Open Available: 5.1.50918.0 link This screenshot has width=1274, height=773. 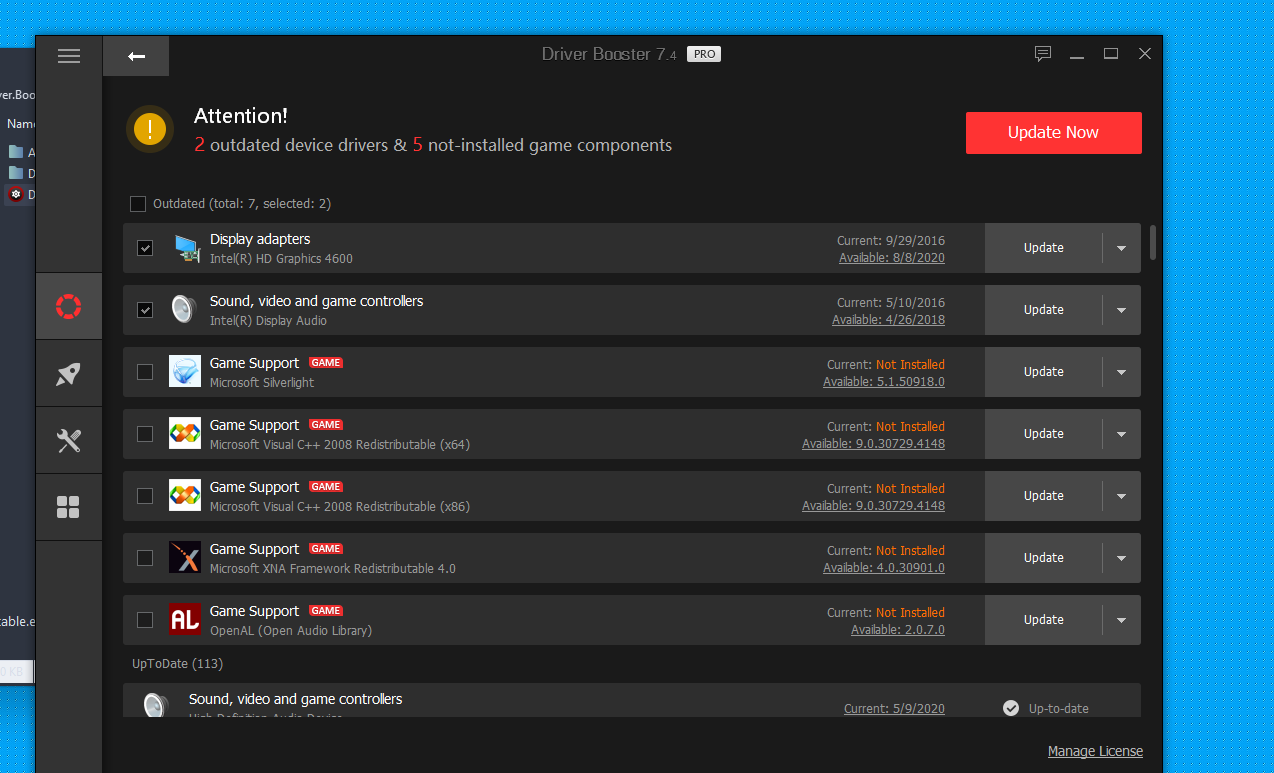pyautogui.click(x=884, y=382)
